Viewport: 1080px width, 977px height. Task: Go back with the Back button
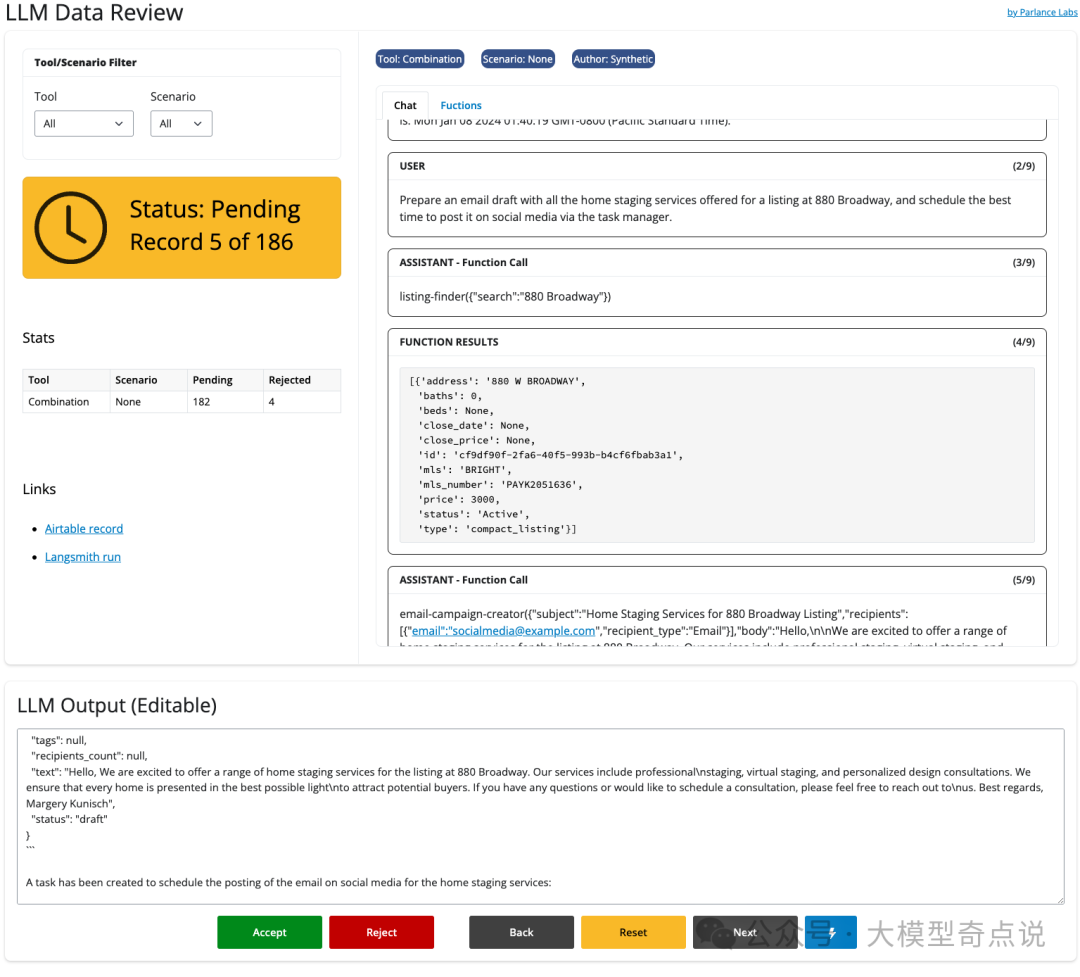(521, 933)
